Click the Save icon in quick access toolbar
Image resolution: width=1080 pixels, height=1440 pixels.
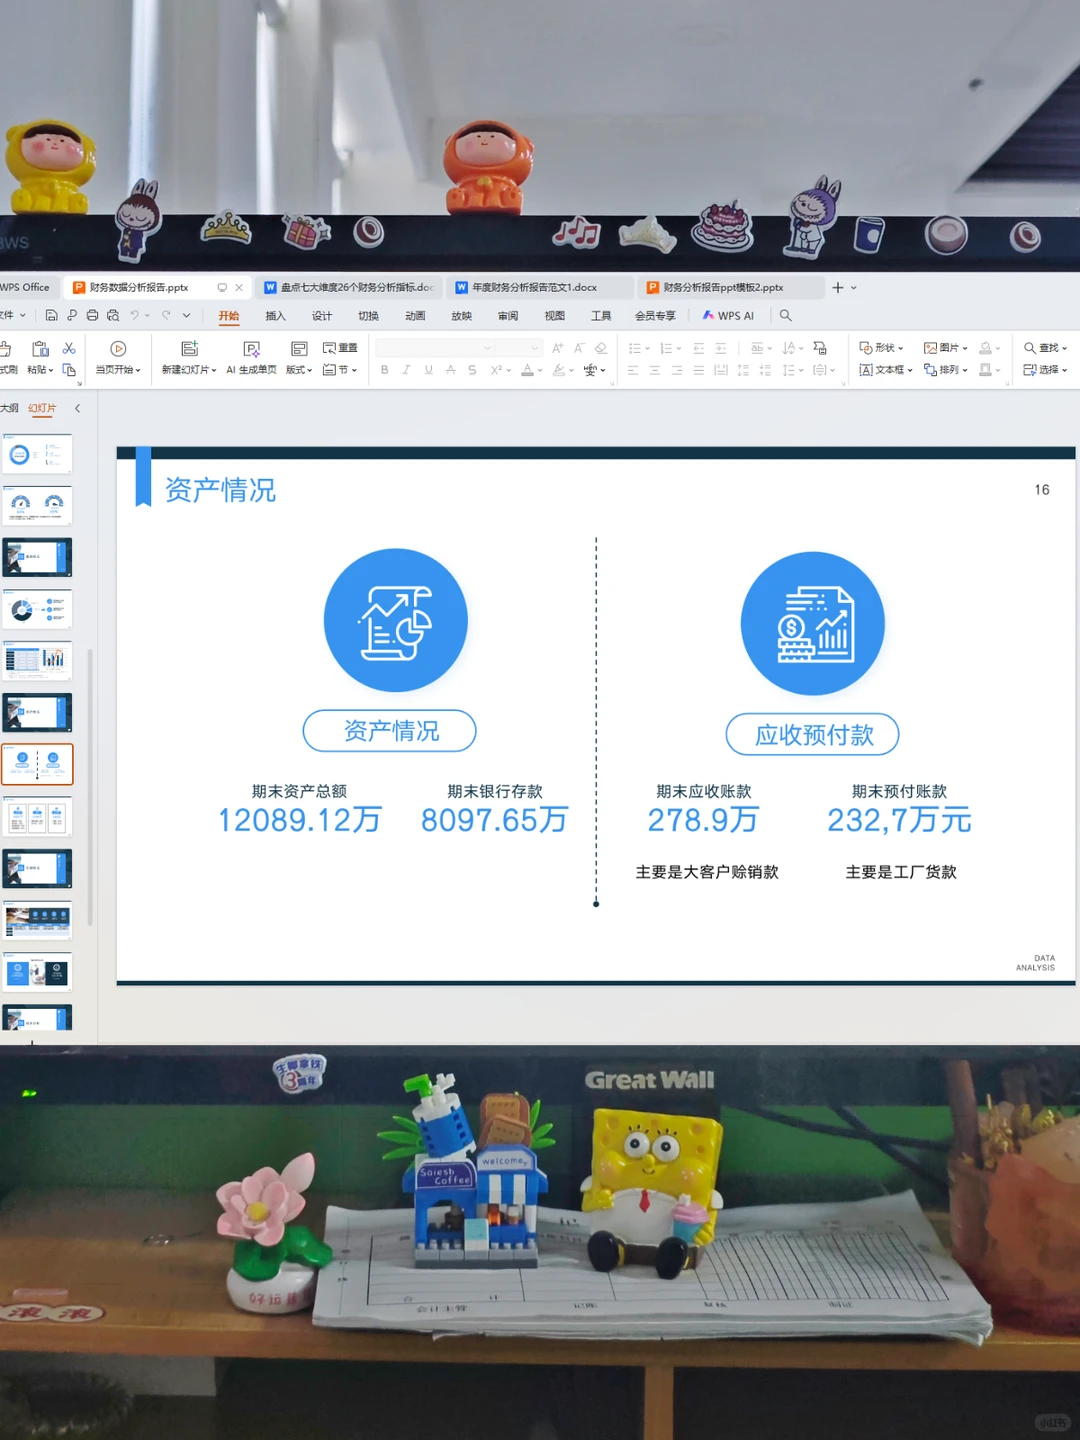point(51,315)
